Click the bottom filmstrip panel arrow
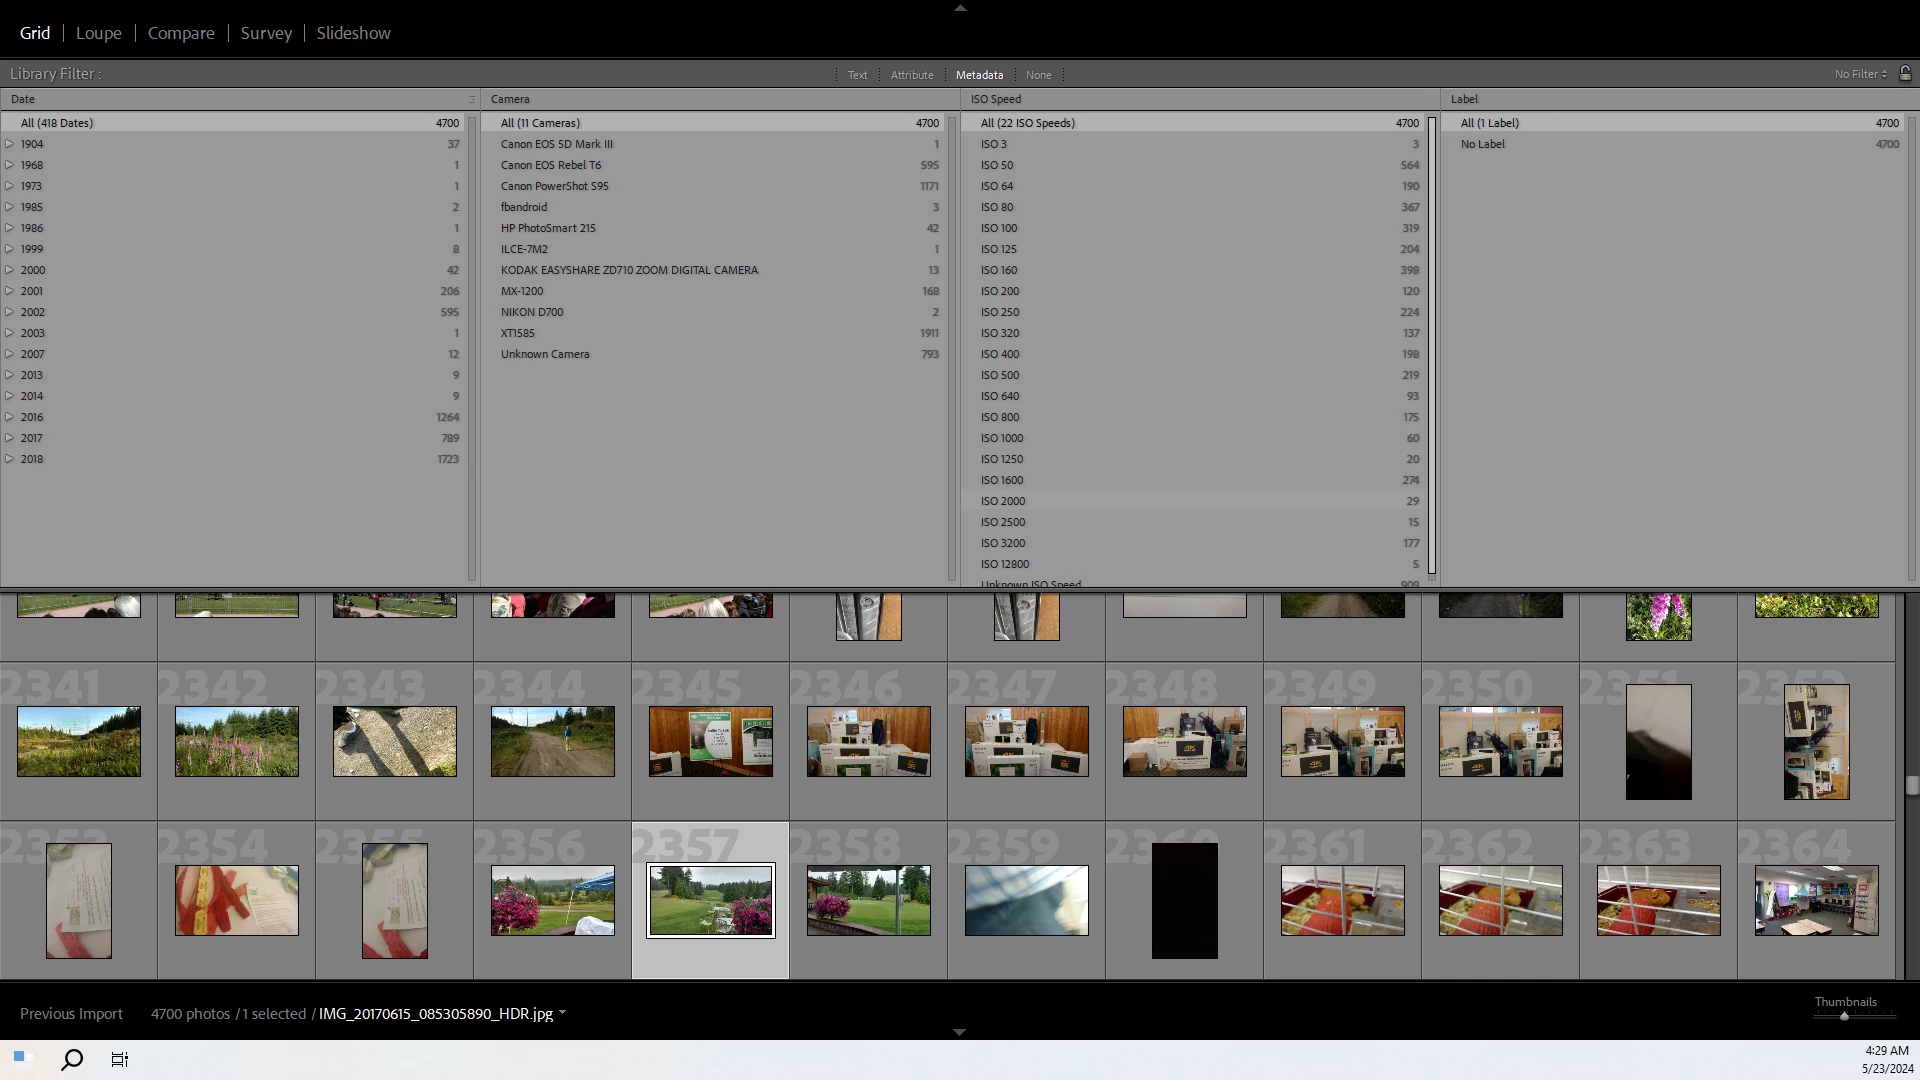Screen dimensions: 1920x1080 pyautogui.click(x=959, y=1032)
